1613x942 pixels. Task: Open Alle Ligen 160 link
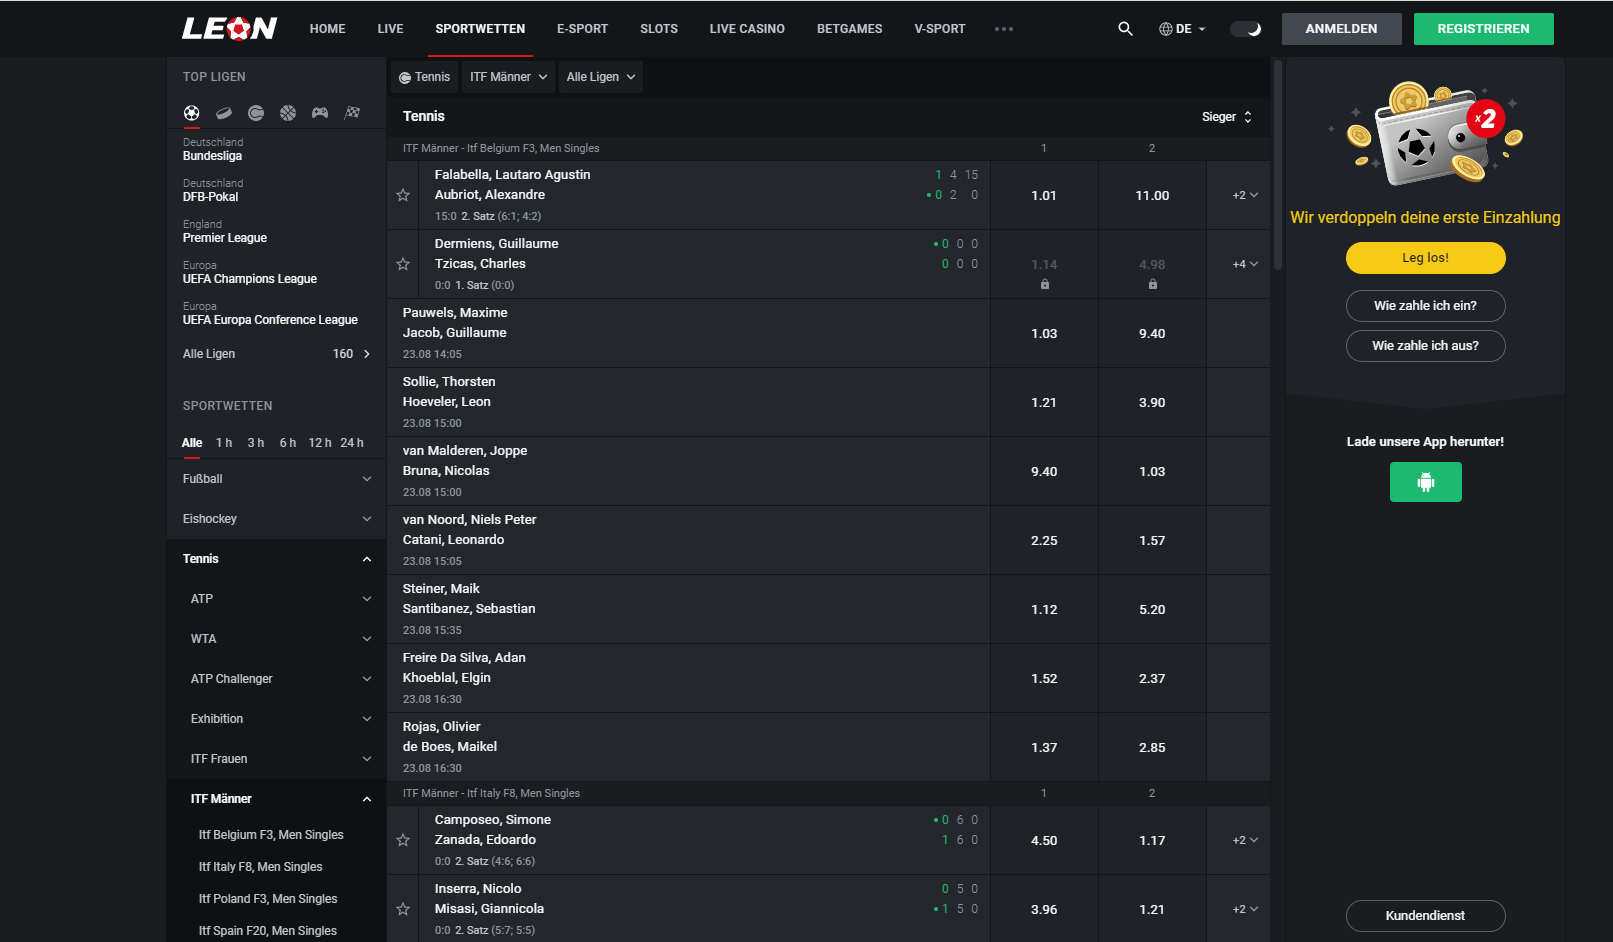pos(277,354)
